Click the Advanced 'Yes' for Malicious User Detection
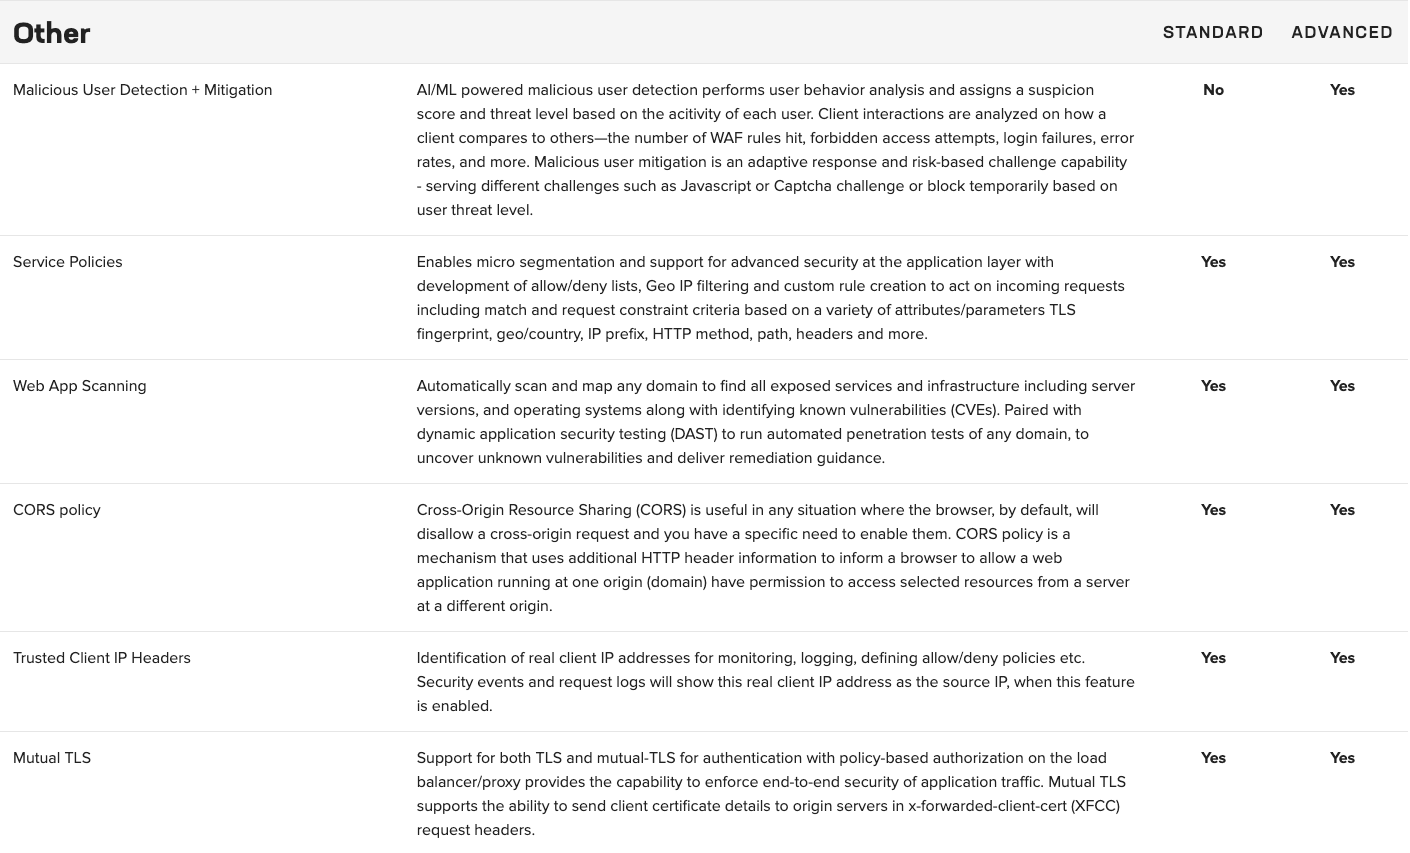This screenshot has width=1410, height=853. pos(1342,90)
